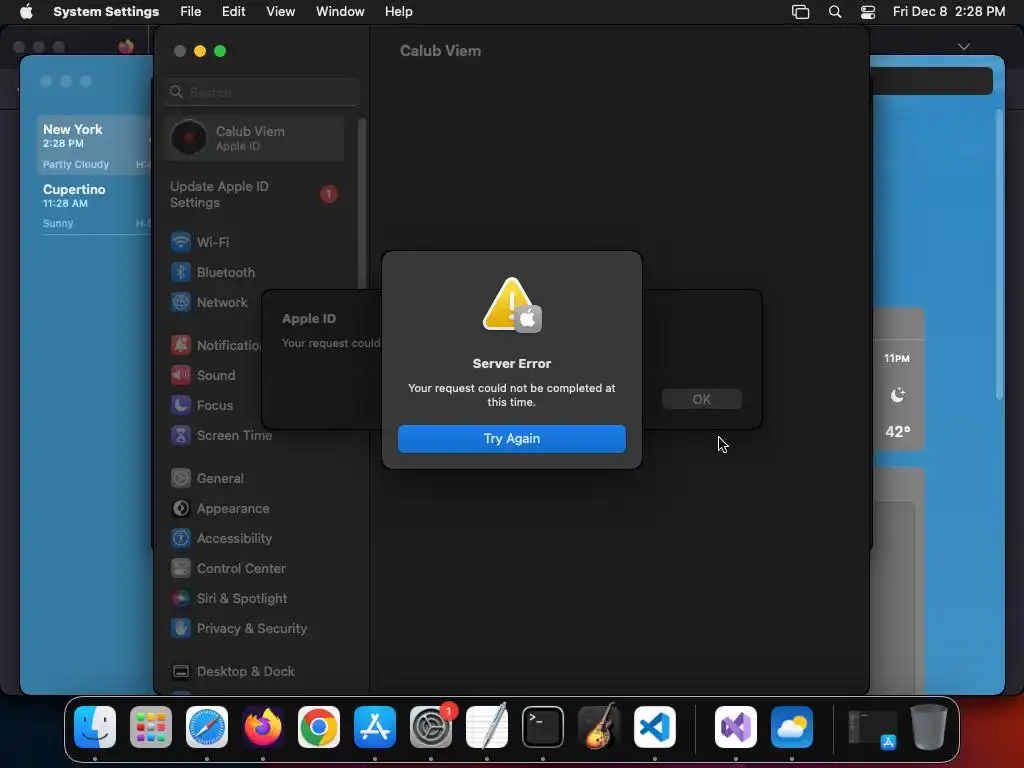Open Siri & Spotlight icon
This screenshot has height=768, width=1024.
coord(181,598)
